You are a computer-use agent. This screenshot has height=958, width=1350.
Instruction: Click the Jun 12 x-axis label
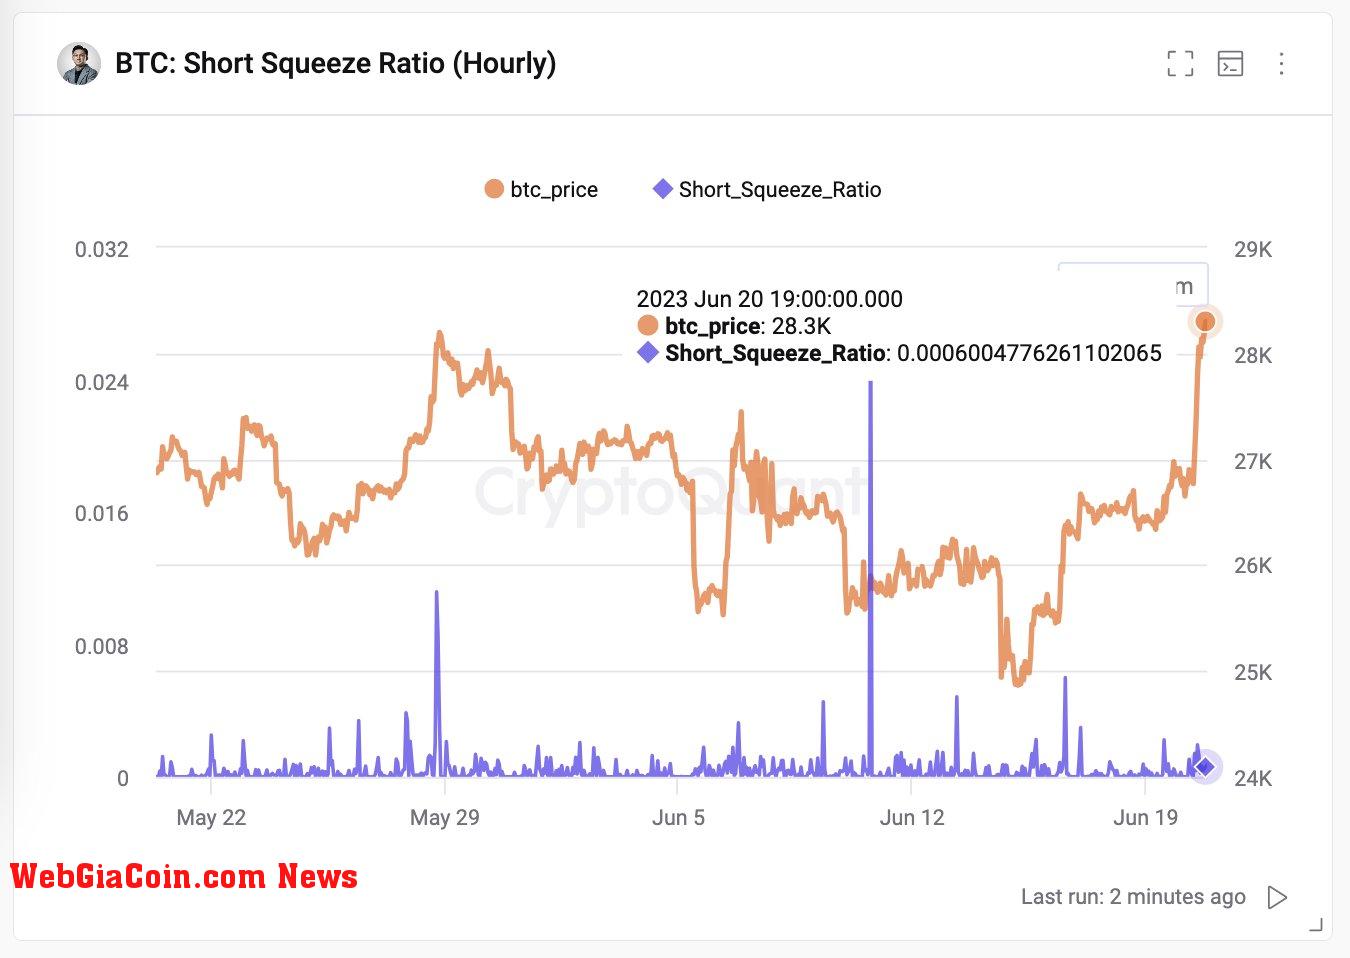912,817
